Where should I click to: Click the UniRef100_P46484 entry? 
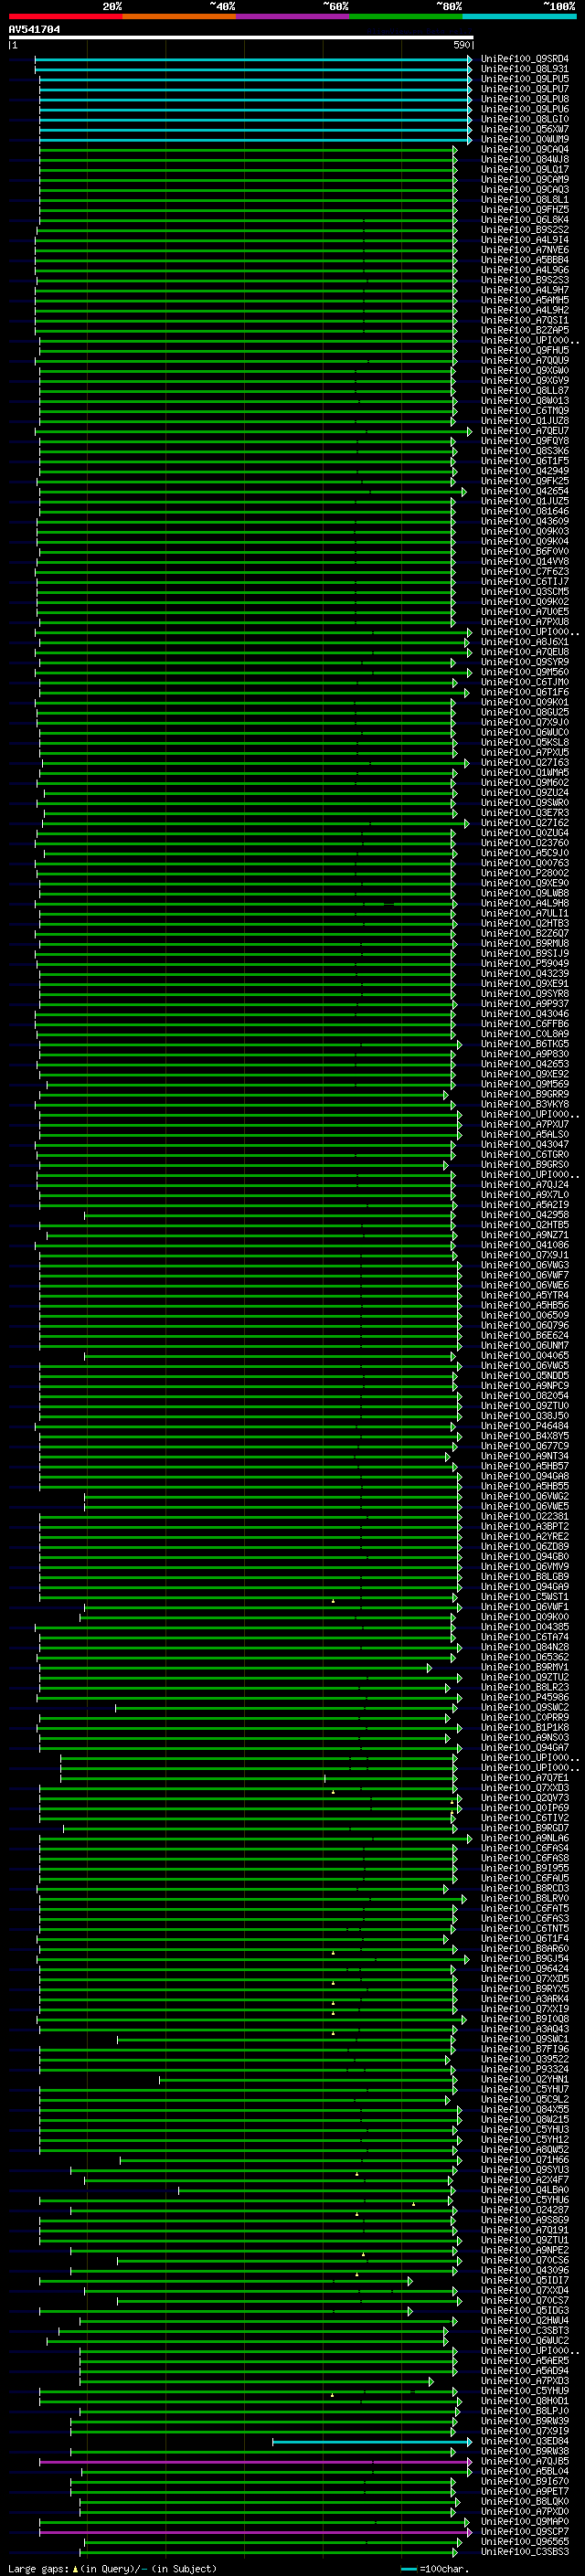[x=524, y=1426]
